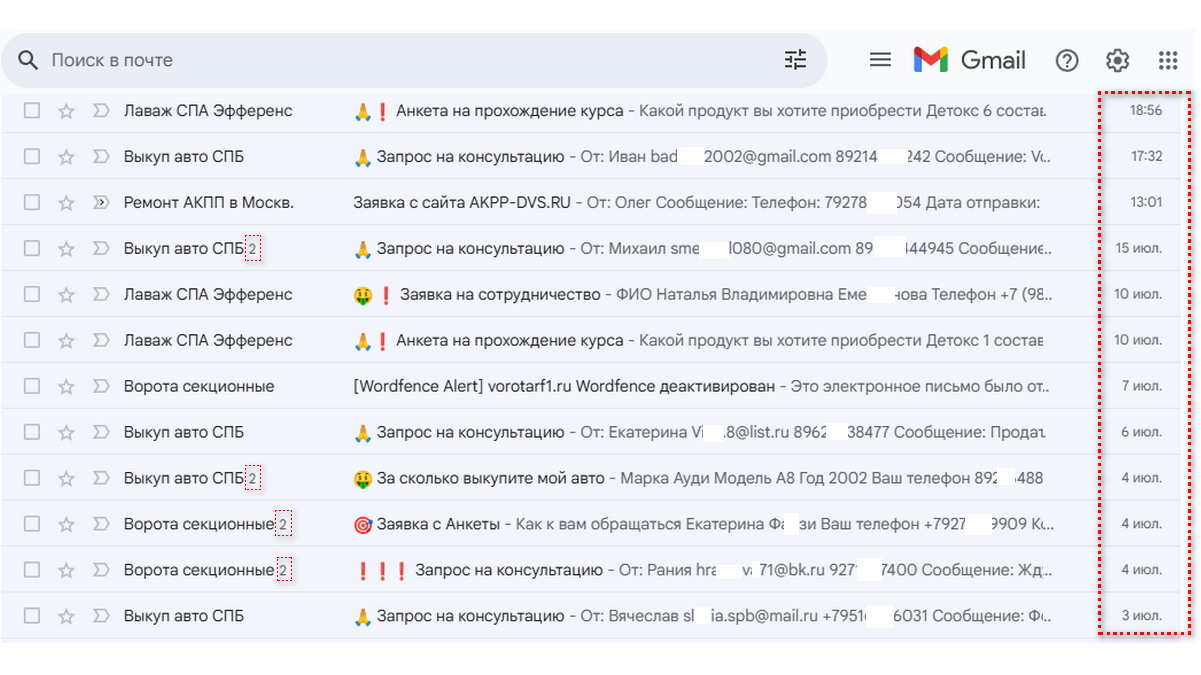
Task: Mark Заявка с Анкеты email as important
Action: [x=100, y=525]
